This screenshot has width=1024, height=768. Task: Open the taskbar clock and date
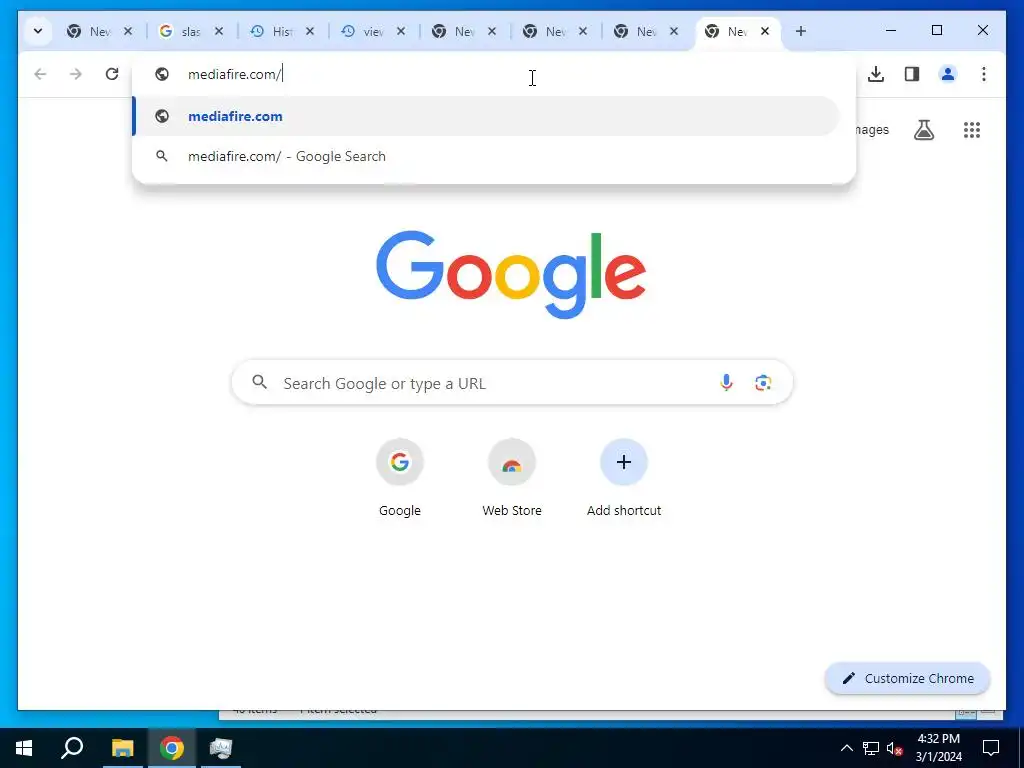coord(938,748)
